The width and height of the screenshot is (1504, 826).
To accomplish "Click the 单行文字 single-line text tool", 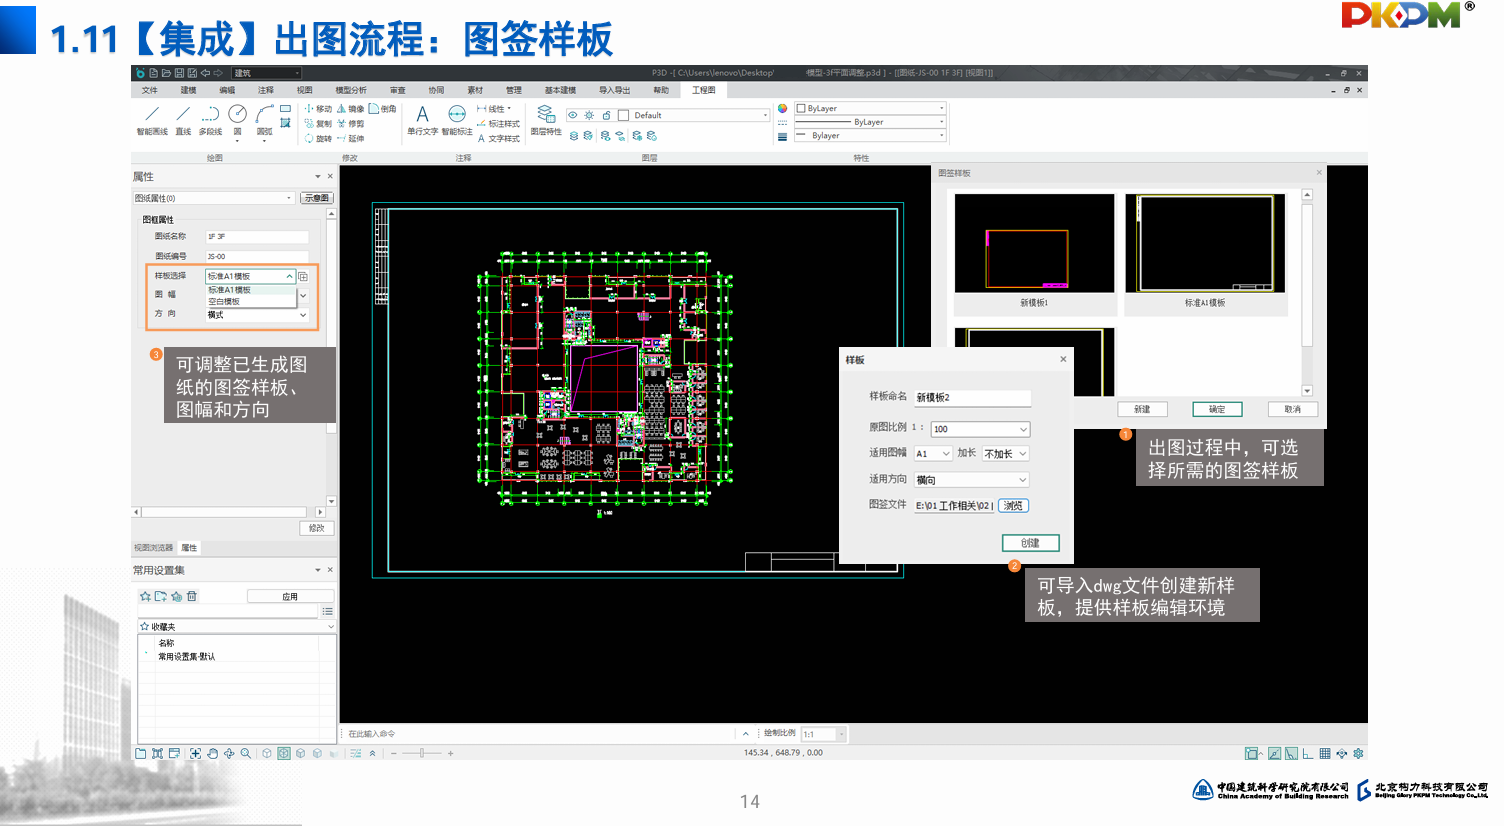I will (x=422, y=119).
